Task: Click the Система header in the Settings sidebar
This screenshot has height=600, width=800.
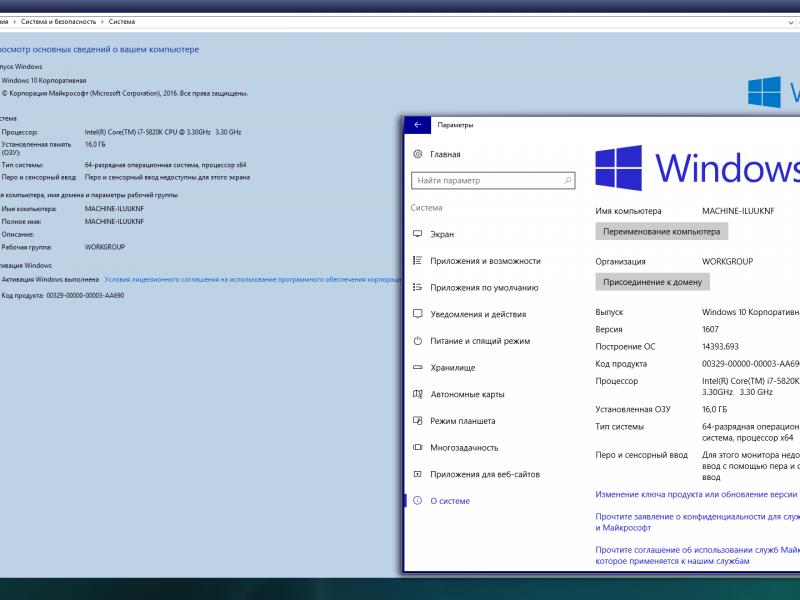Action: [427, 208]
